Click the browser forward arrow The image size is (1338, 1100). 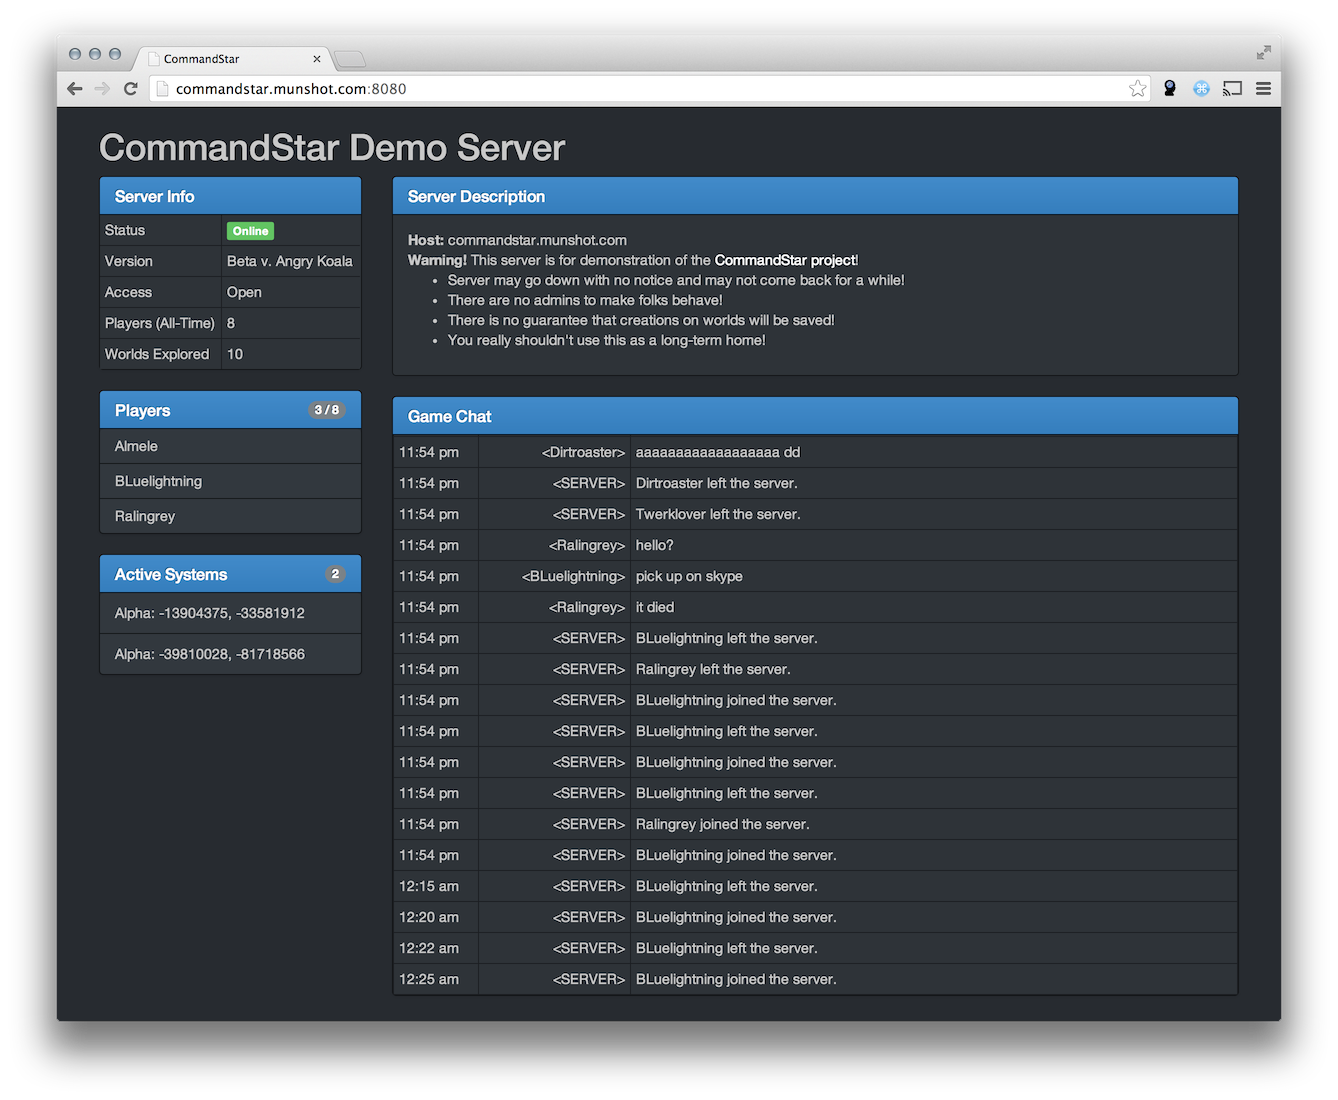tap(102, 89)
